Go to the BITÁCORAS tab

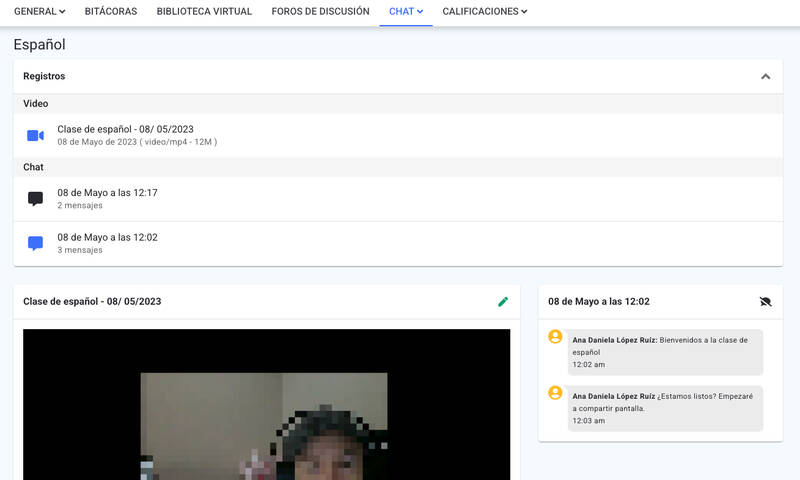click(111, 11)
